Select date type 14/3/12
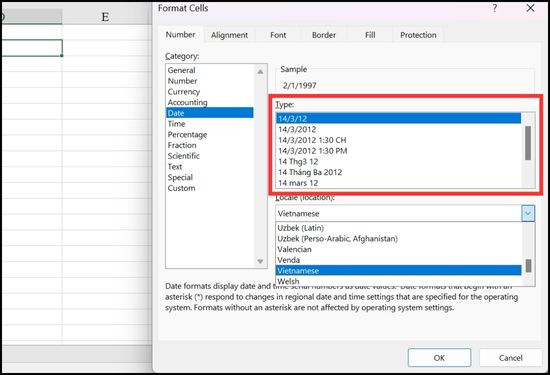Image resolution: width=550 pixels, height=375 pixels. click(x=399, y=119)
